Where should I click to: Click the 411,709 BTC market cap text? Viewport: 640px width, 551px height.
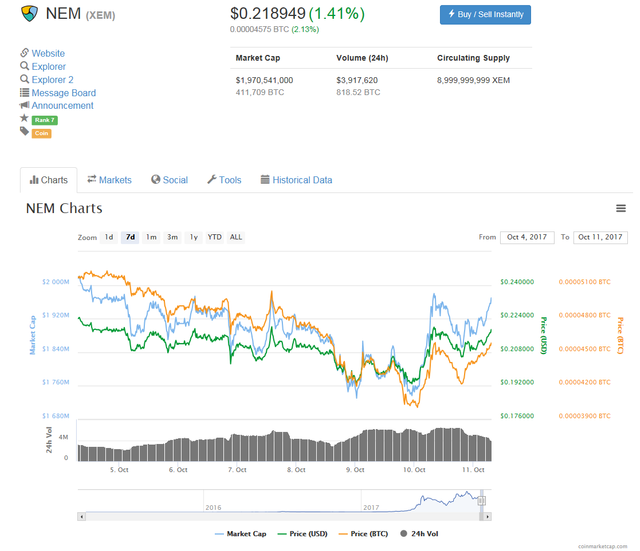tap(260, 92)
